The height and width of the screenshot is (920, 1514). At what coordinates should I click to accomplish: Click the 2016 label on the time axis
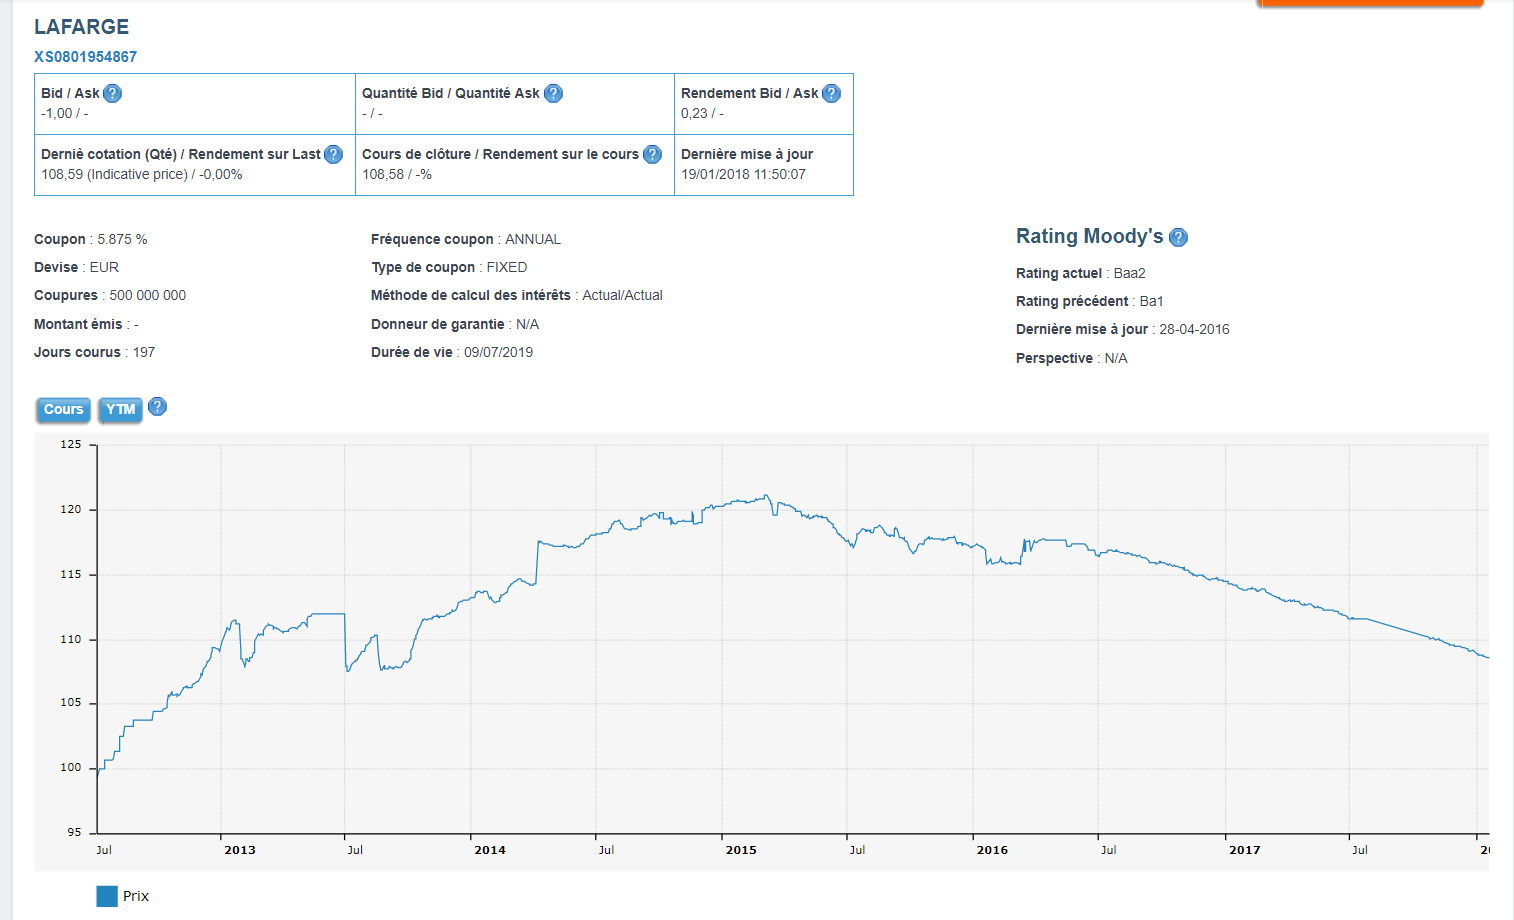992,850
